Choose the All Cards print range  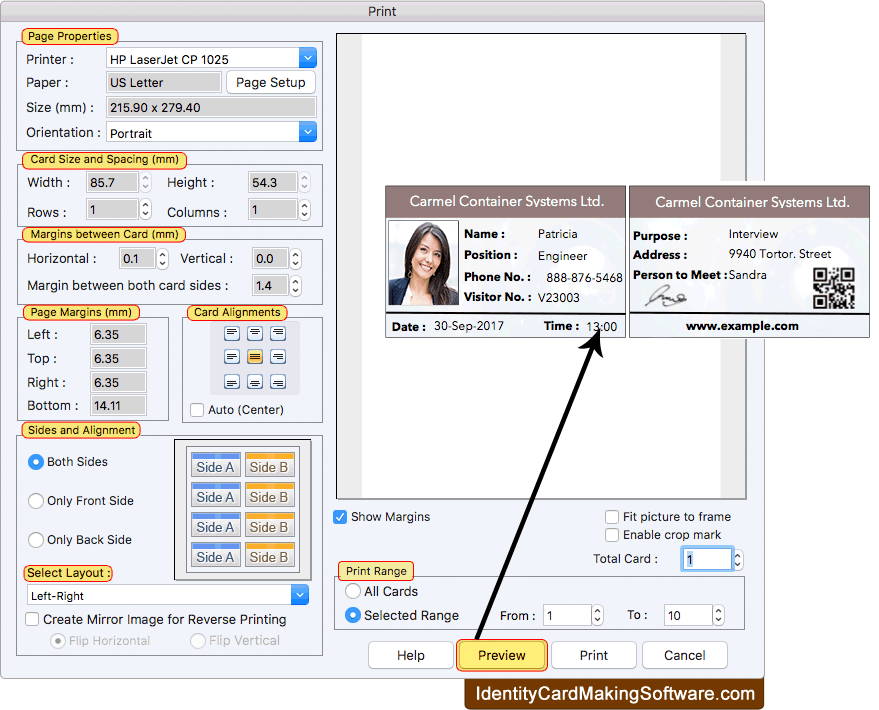352,591
